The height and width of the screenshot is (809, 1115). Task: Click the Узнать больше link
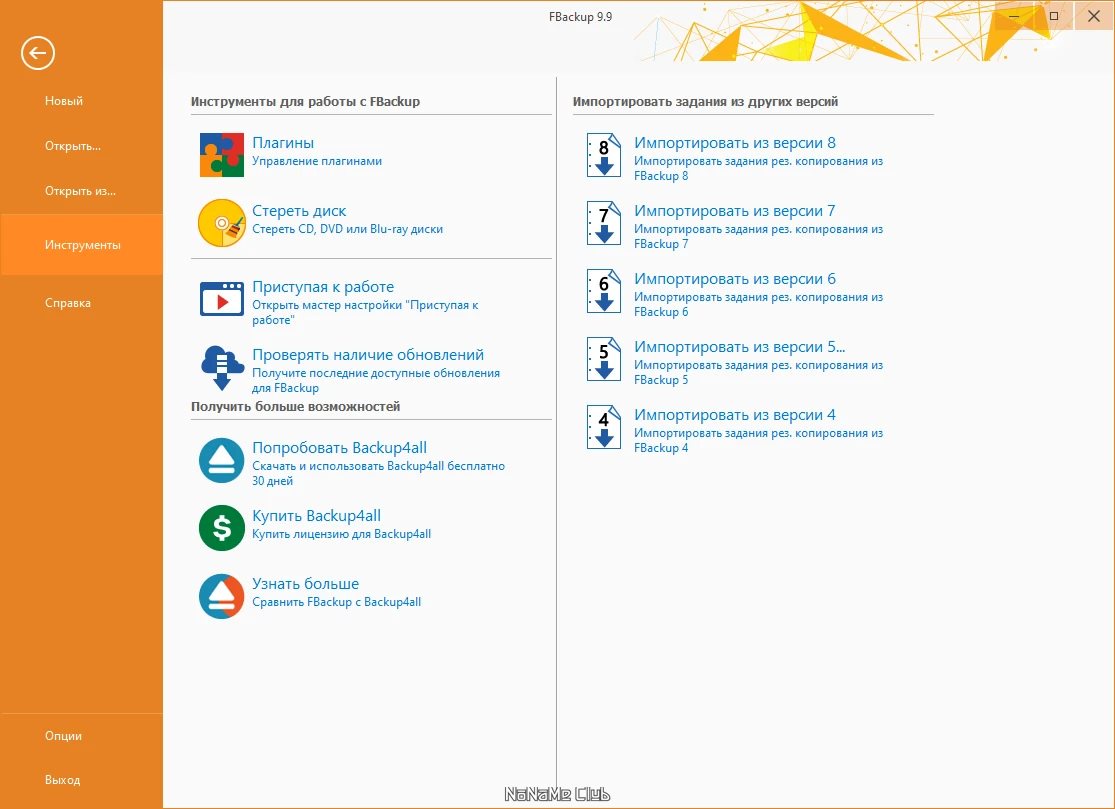[306, 584]
